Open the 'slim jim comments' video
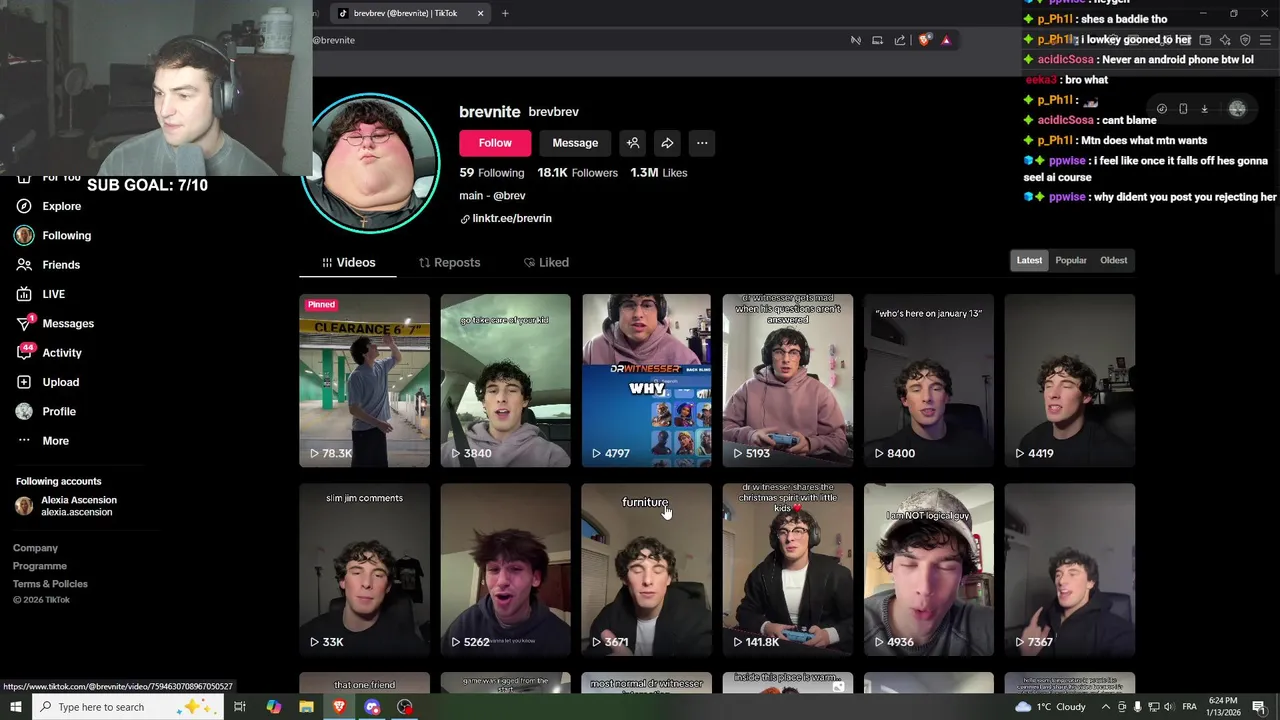The width and height of the screenshot is (1280, 720). [364, 570]
